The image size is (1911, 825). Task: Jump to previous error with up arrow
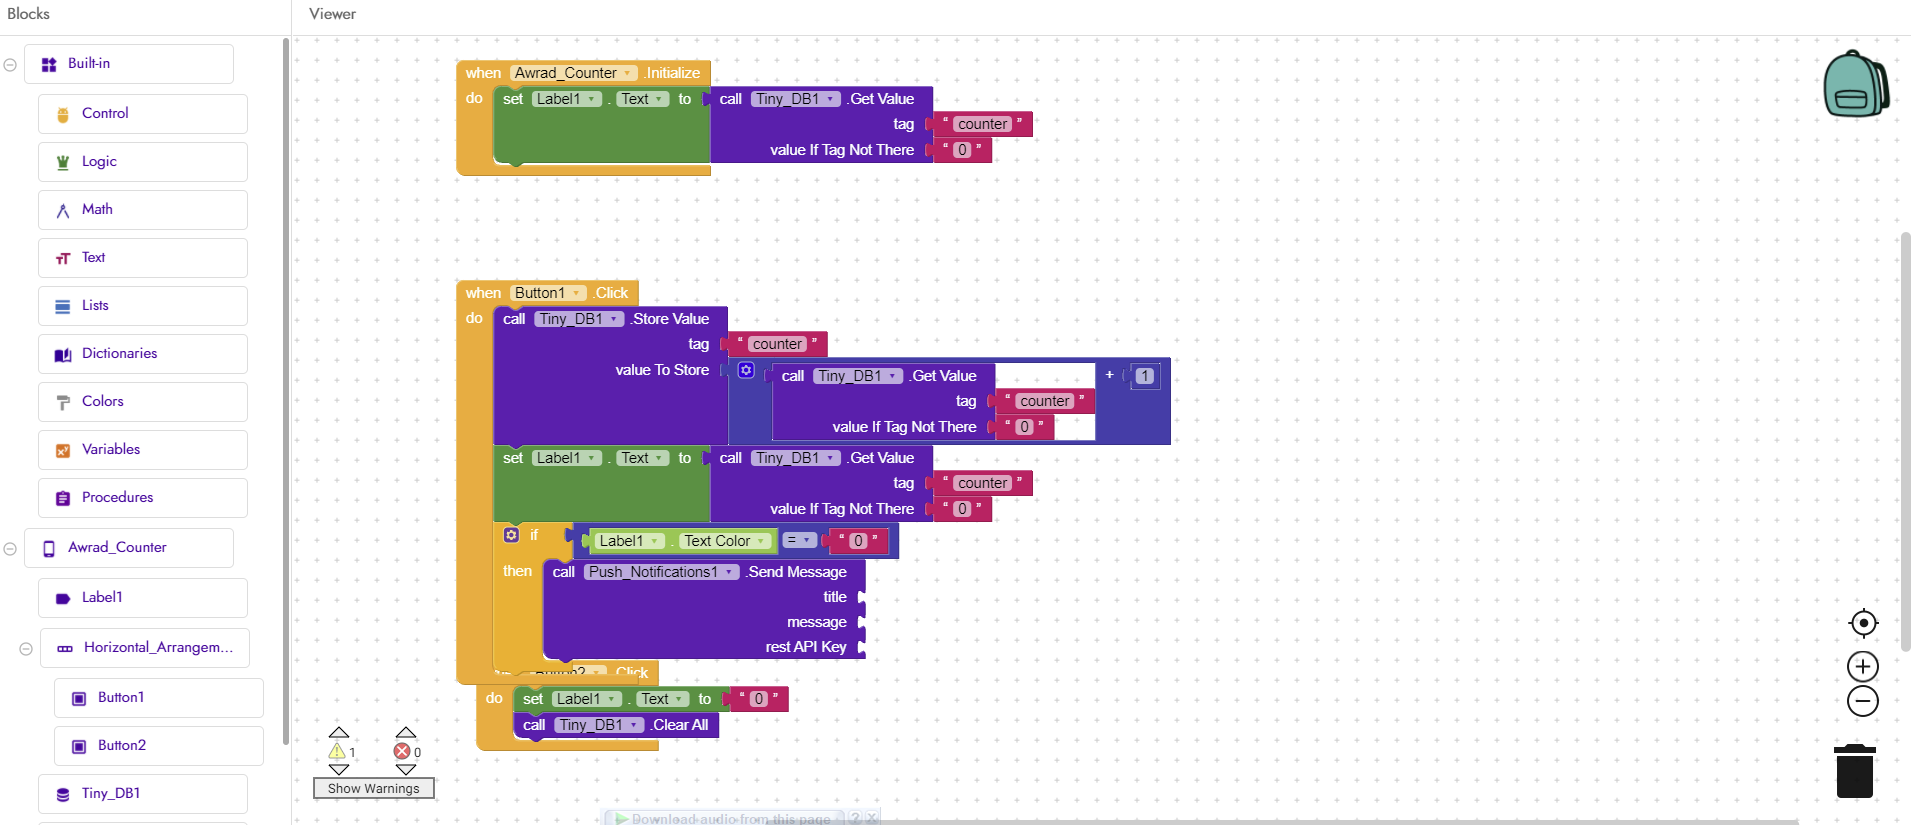pyautogui.click(x=405, y=733)
